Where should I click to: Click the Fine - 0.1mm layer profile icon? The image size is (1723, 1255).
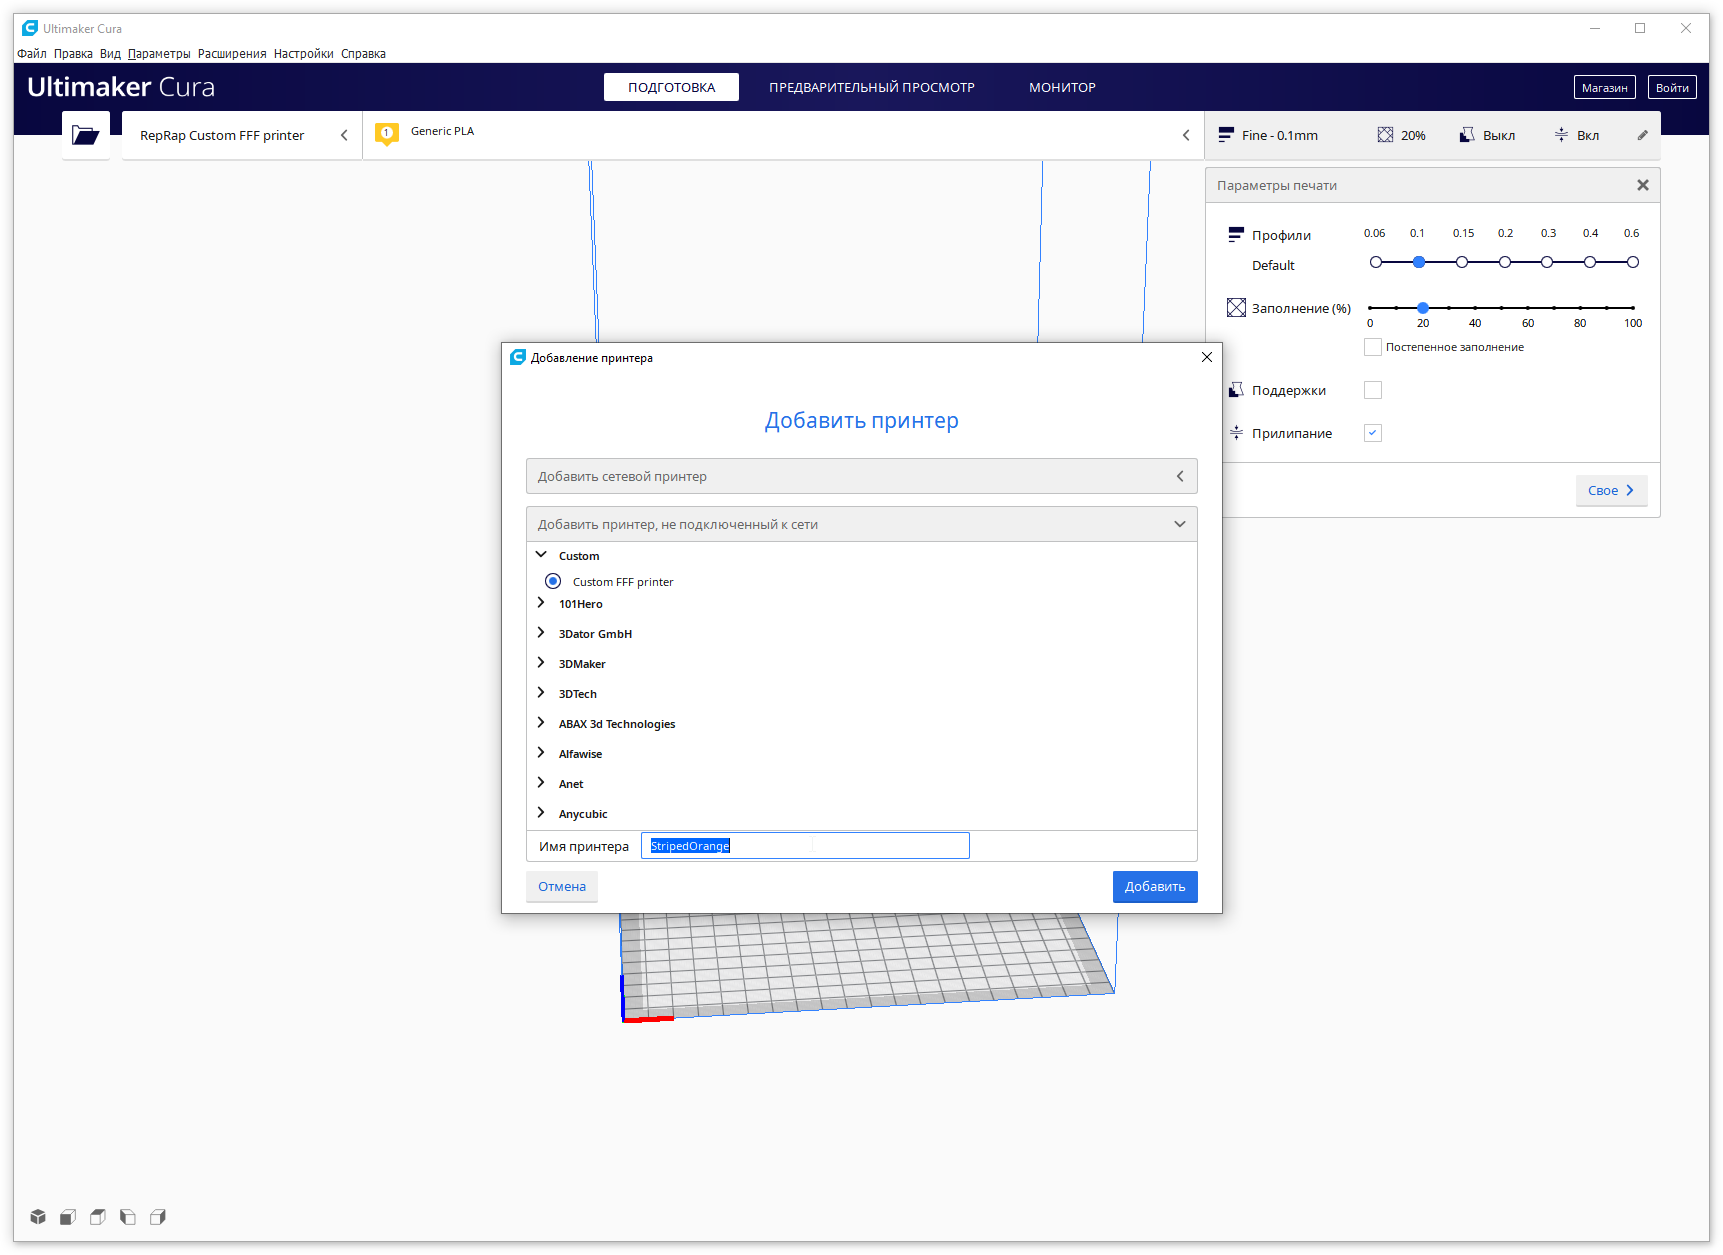[x=1226, y=135]
